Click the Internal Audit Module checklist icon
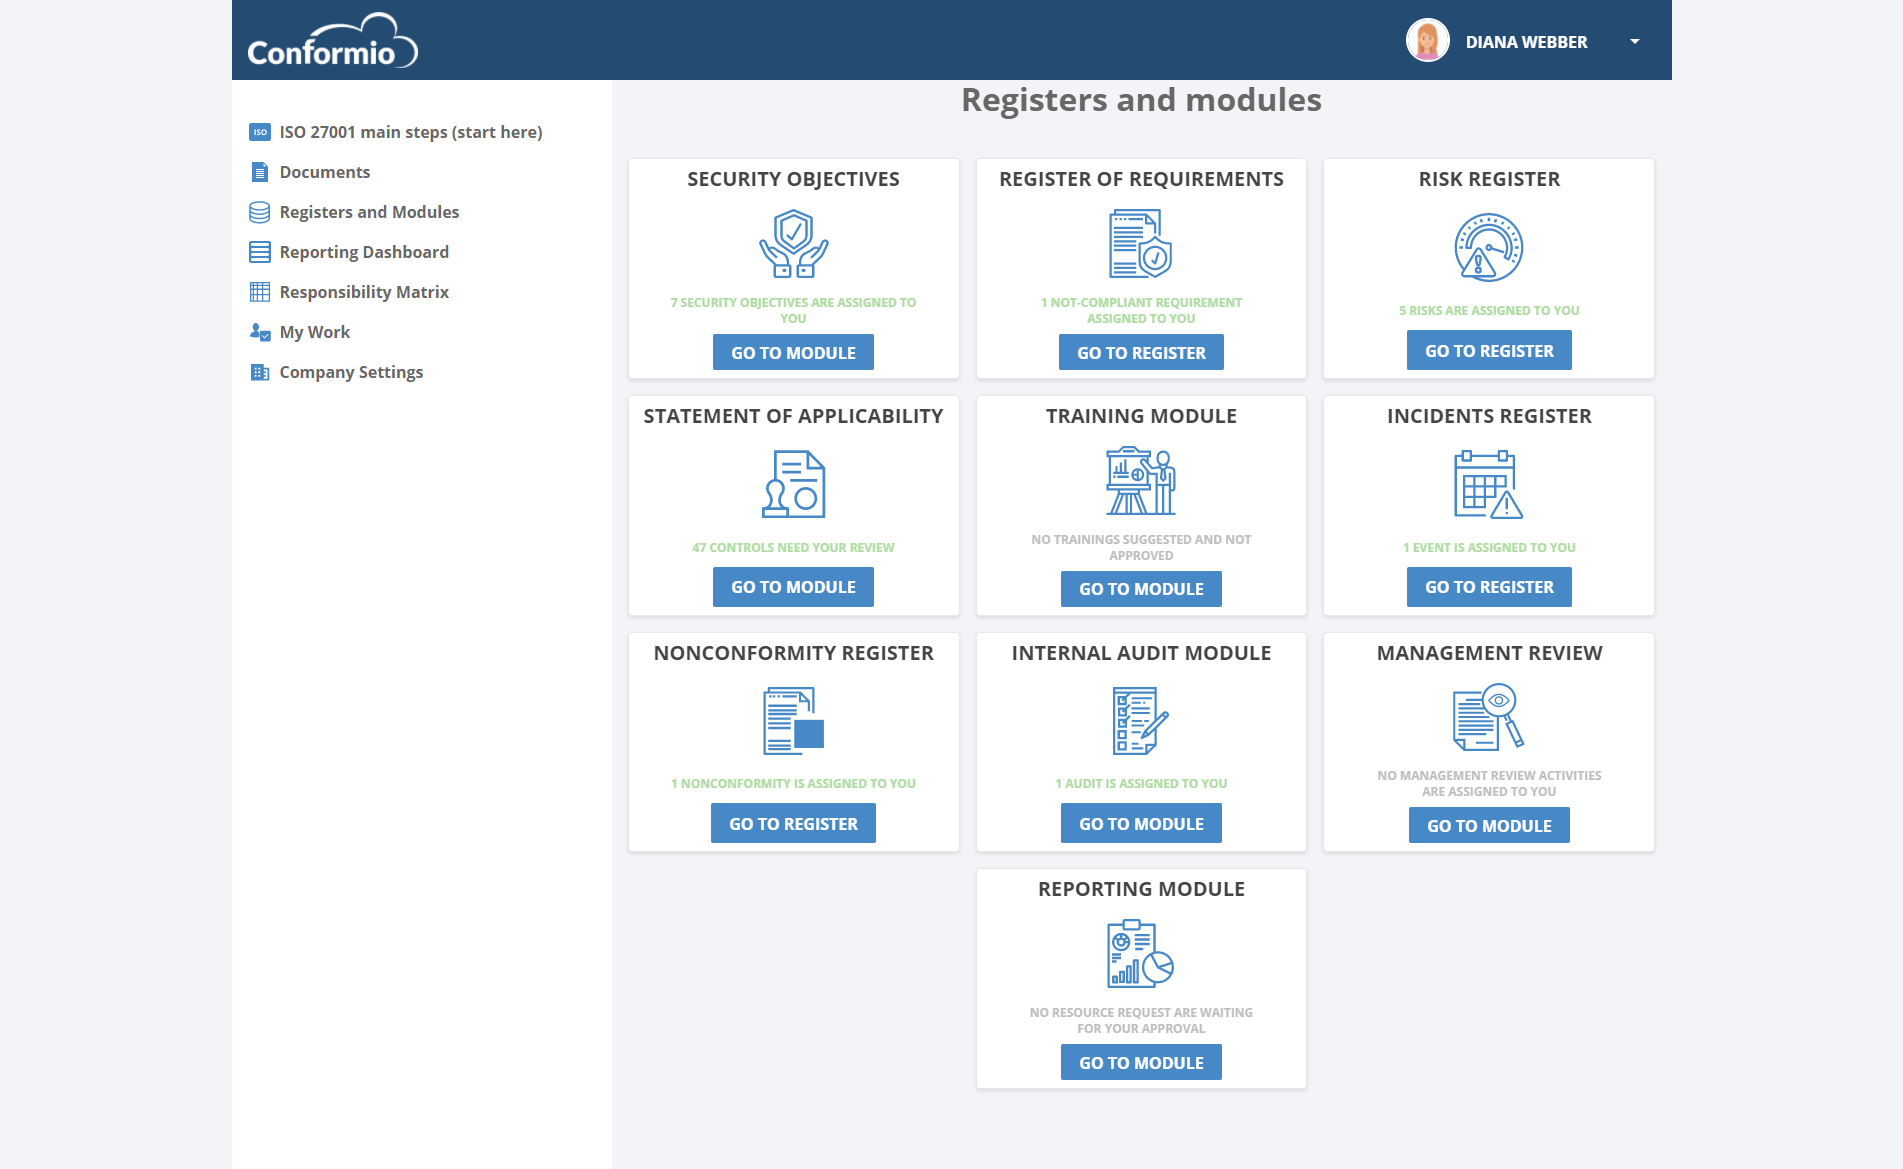 point(1141,721)
